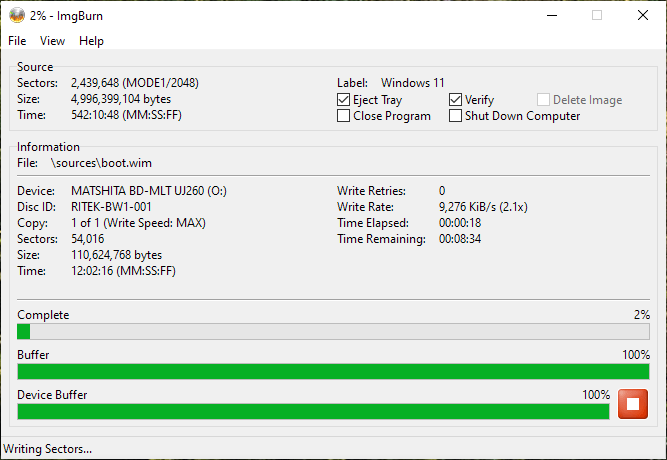Minimize the ImgBurn window
667x460 pixels.
point(551,15)
